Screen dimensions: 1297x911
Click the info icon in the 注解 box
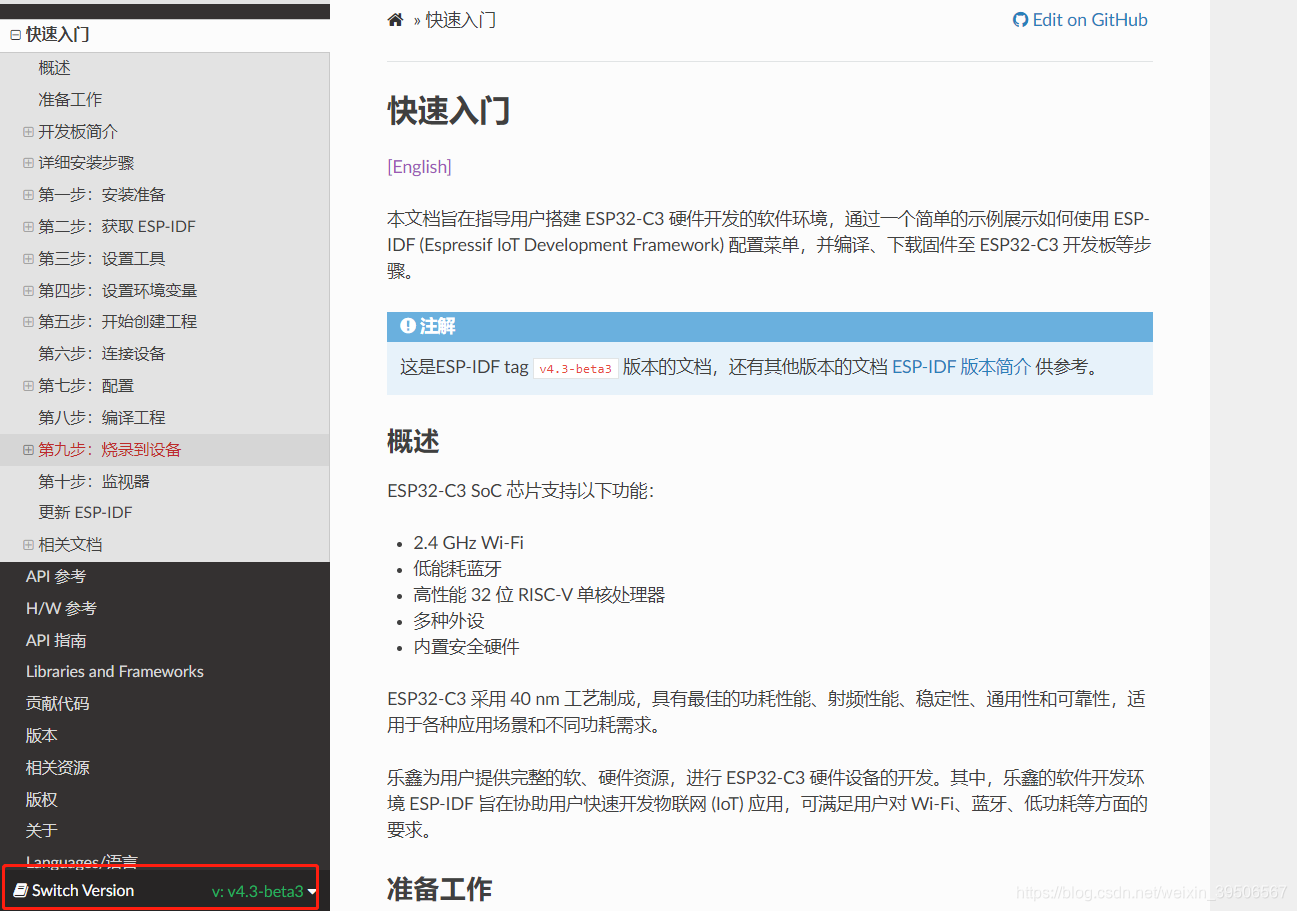406,325
